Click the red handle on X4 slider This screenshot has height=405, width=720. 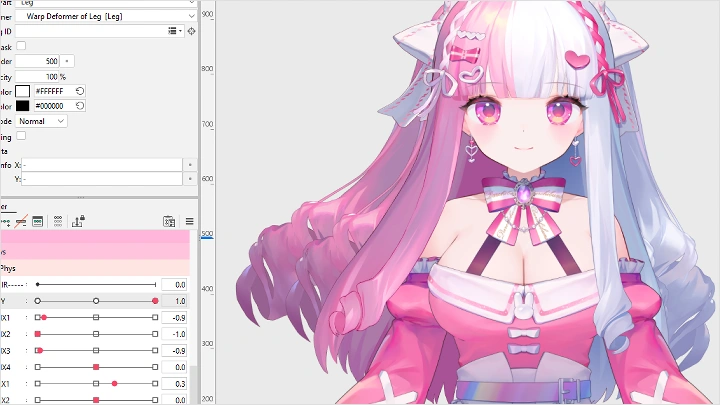pos(96,367)
